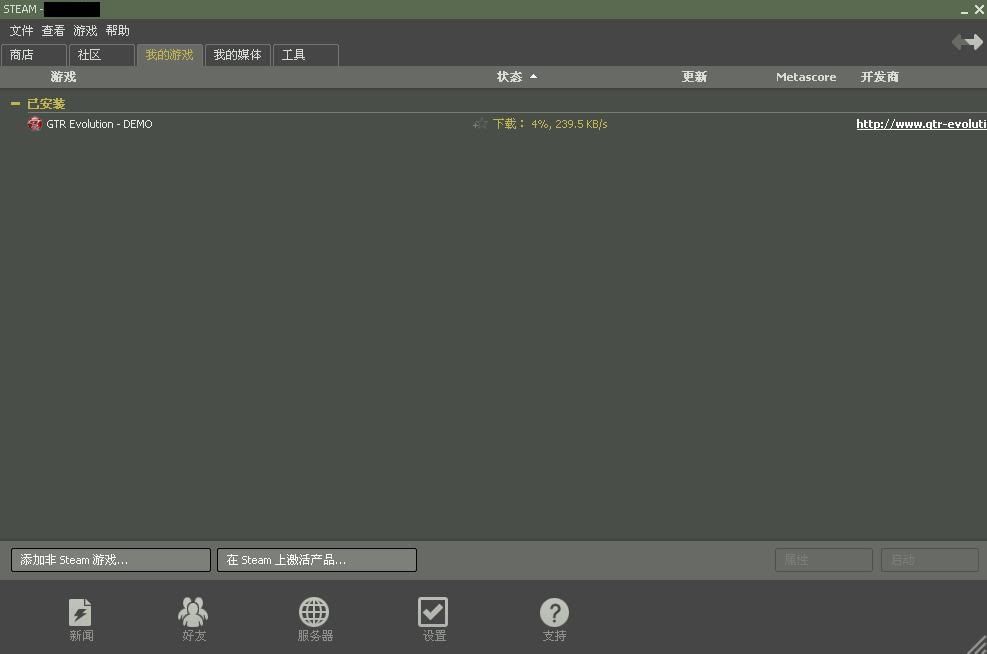Click the disabled 属性 properties button
The height and width of the screenshot is (654, 987).
pyautogui.click(x=823, y=560)
